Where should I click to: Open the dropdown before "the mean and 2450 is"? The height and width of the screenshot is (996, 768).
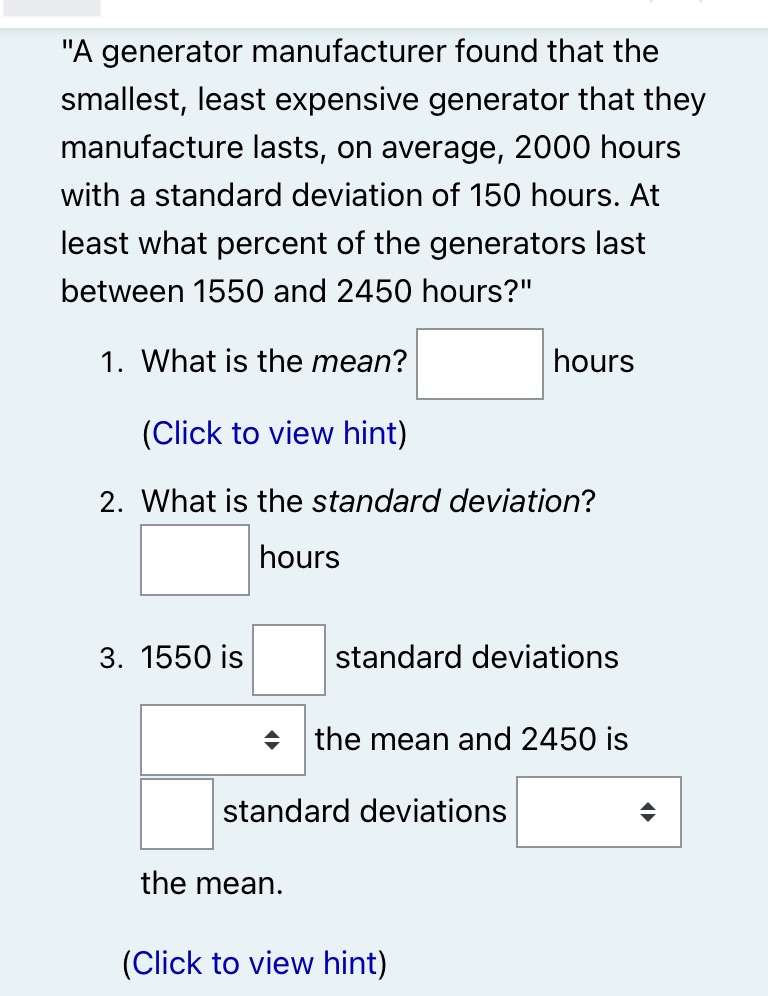[x=222, y=740]
